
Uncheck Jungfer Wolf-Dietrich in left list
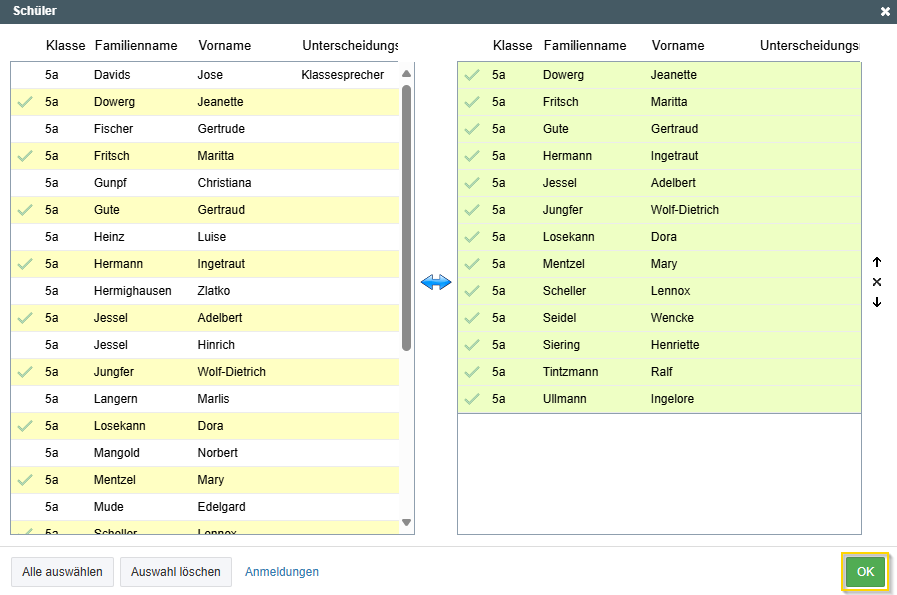25,372
